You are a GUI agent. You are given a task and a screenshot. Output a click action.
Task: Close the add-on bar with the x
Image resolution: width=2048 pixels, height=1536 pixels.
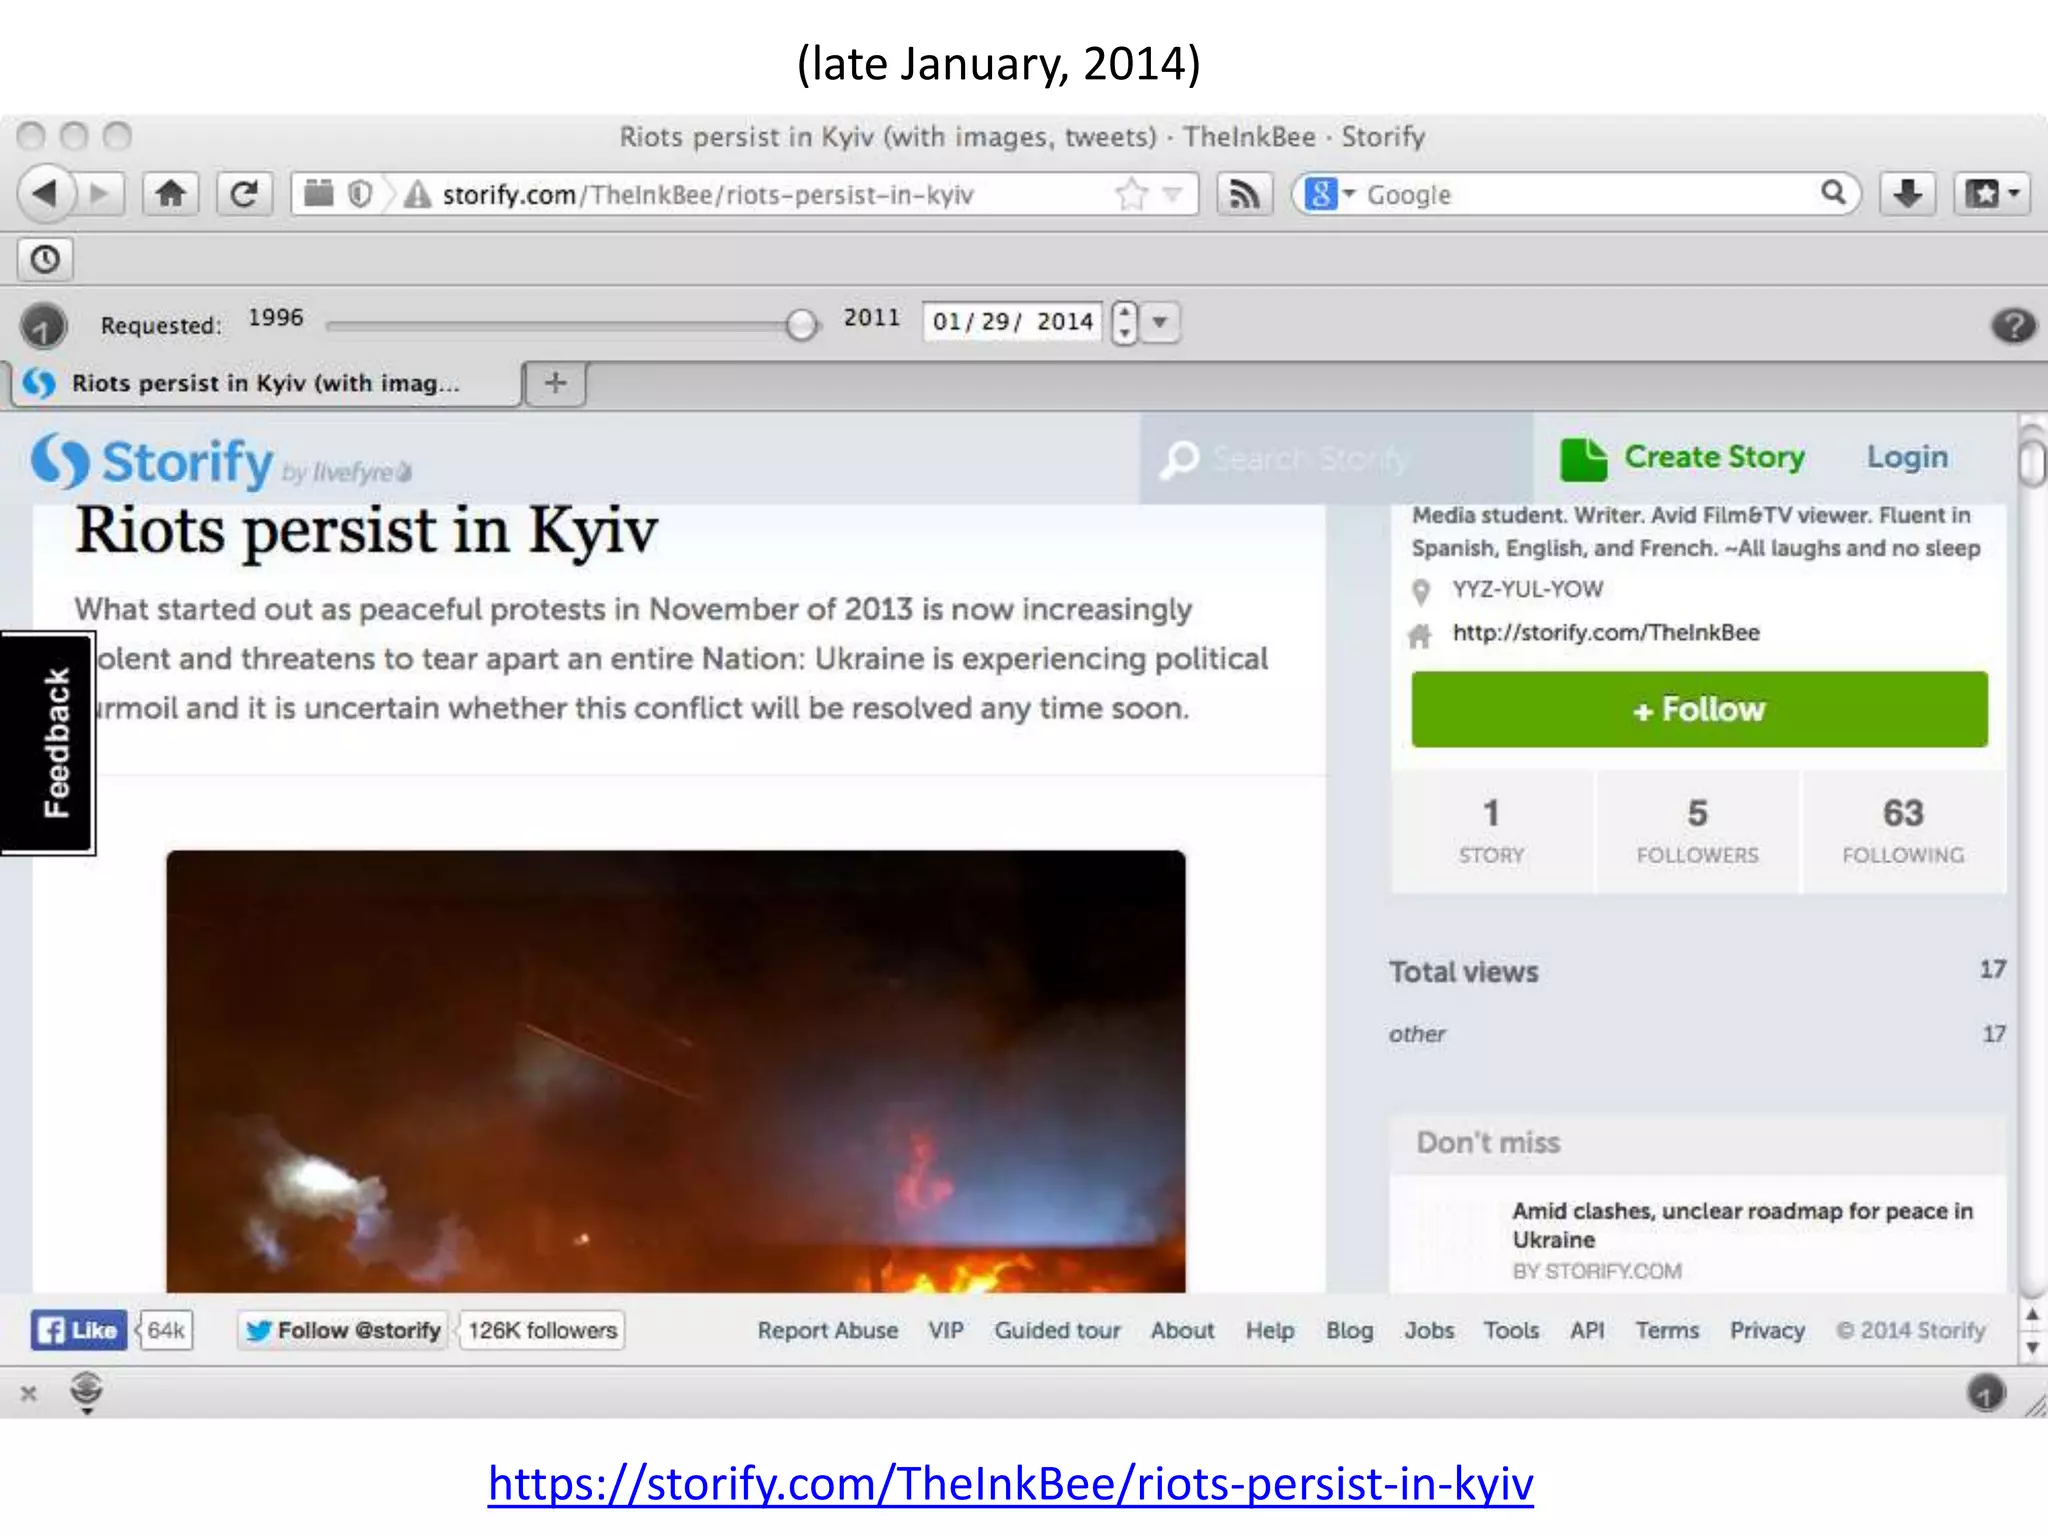click(x=29, y=1393)
